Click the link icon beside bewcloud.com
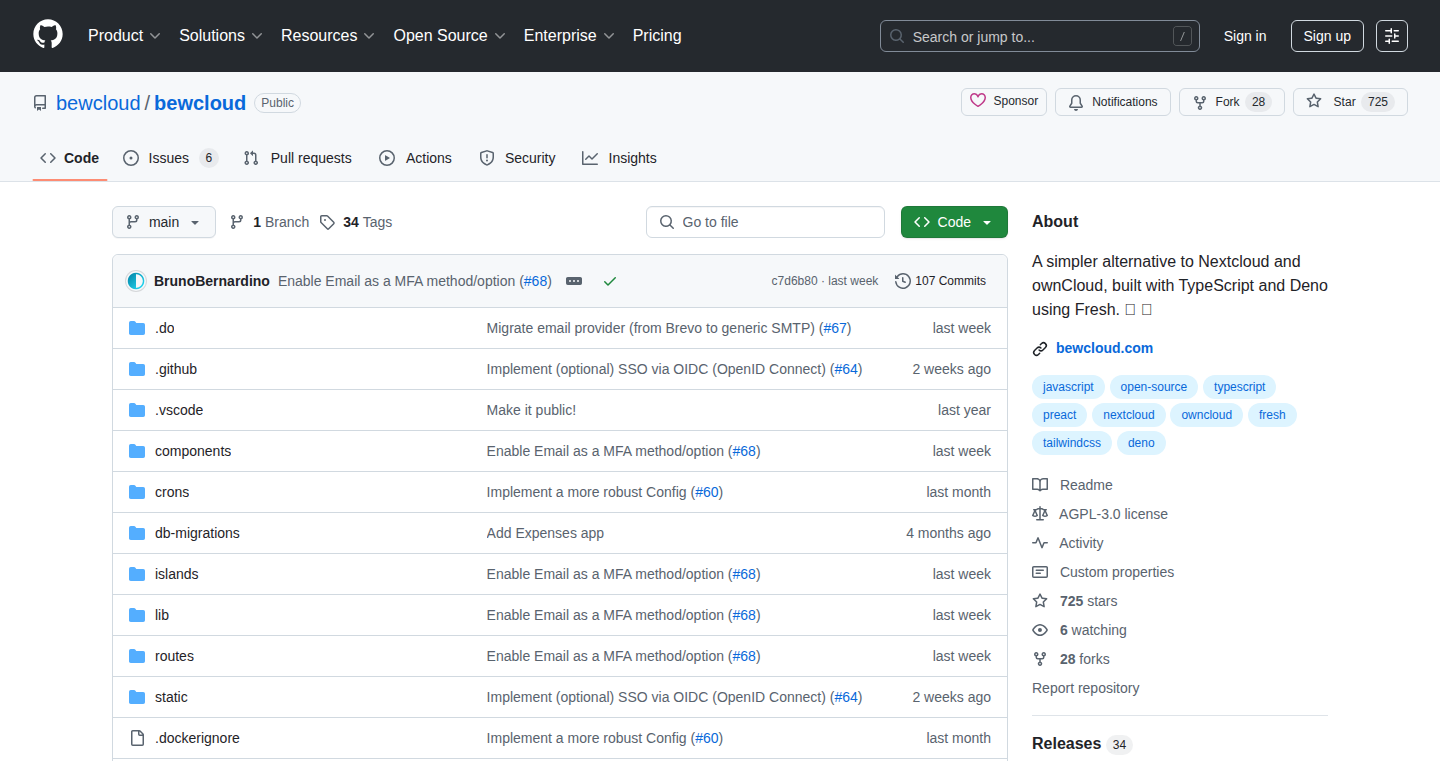 [x=1040, y=349]
